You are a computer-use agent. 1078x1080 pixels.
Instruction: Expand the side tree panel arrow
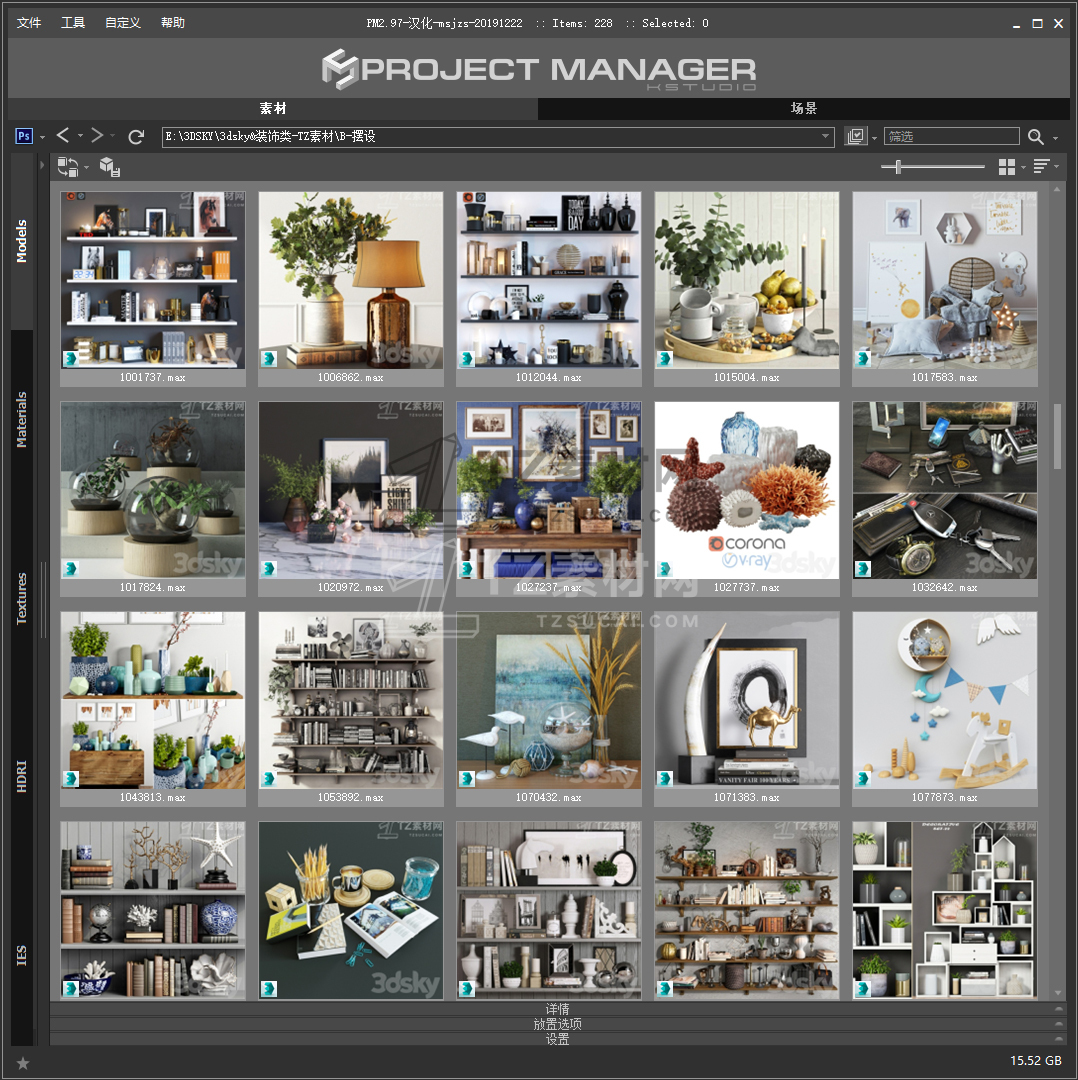(41, 165)
